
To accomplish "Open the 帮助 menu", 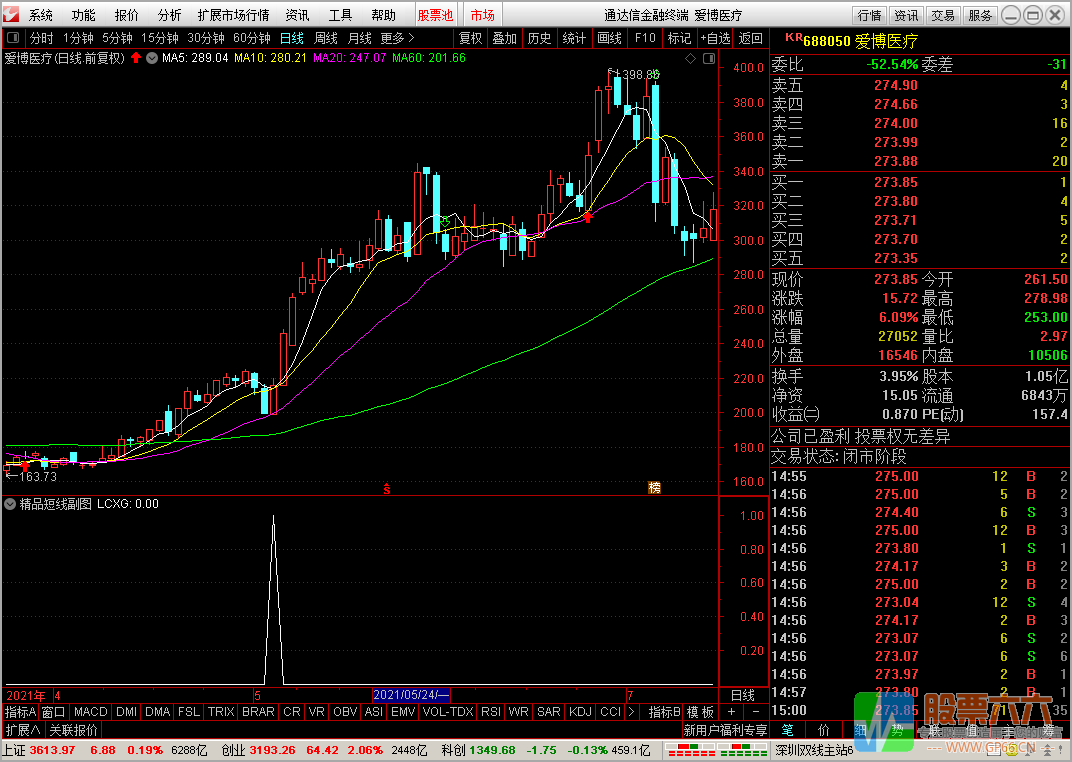I will pyautogui.click(x=384, y=15).
